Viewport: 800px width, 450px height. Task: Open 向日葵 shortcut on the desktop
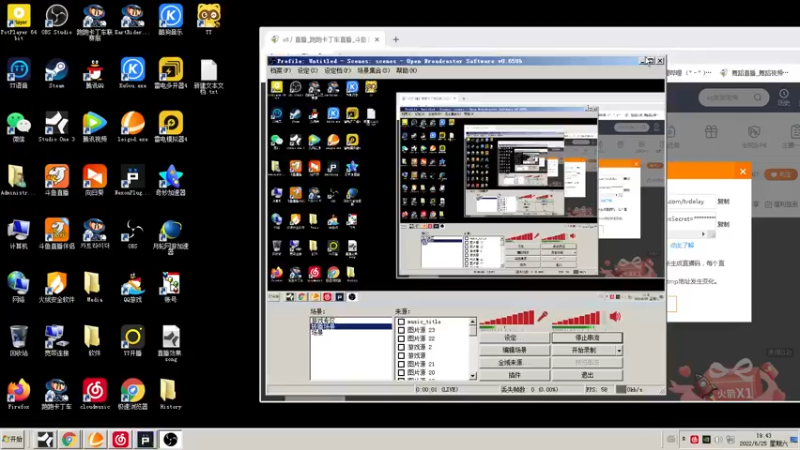pyautogui.click(x=94, y=181)
